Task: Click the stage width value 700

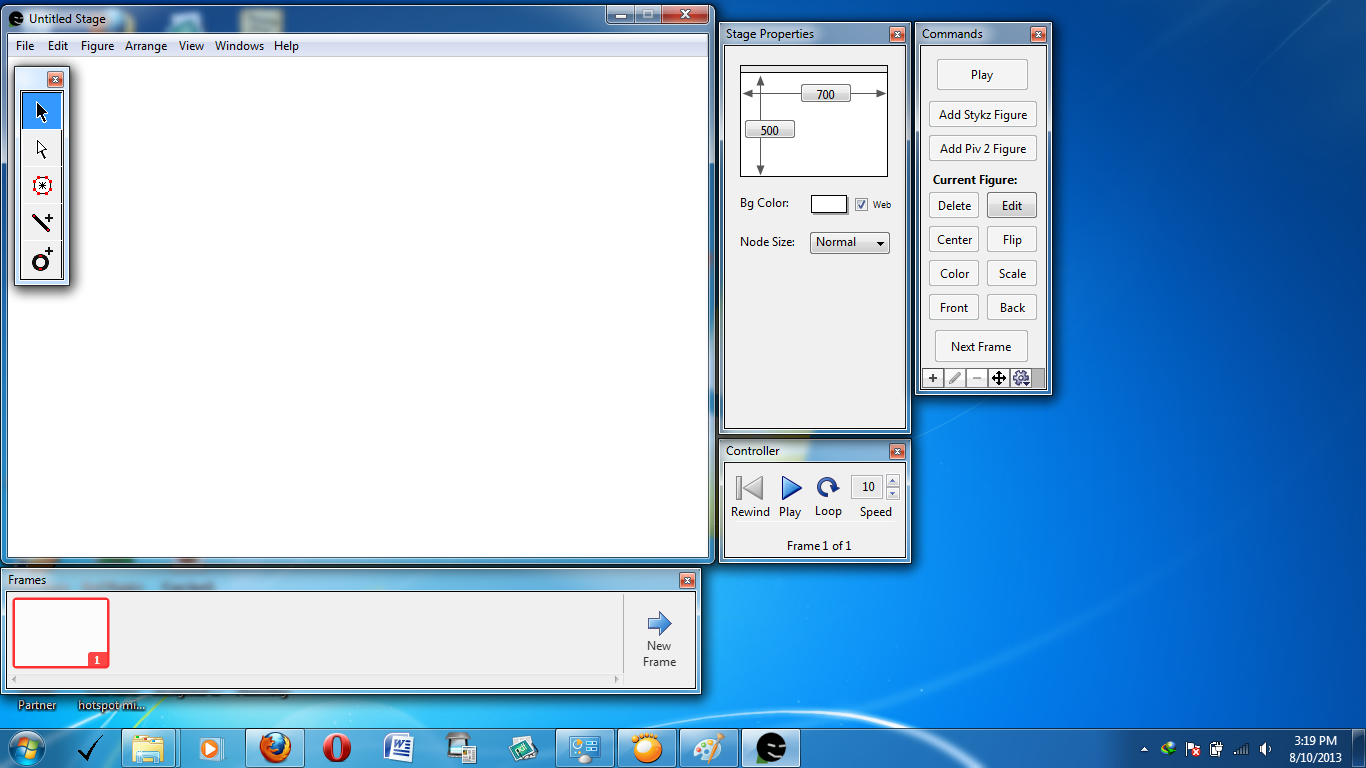Action: point(825,94)
